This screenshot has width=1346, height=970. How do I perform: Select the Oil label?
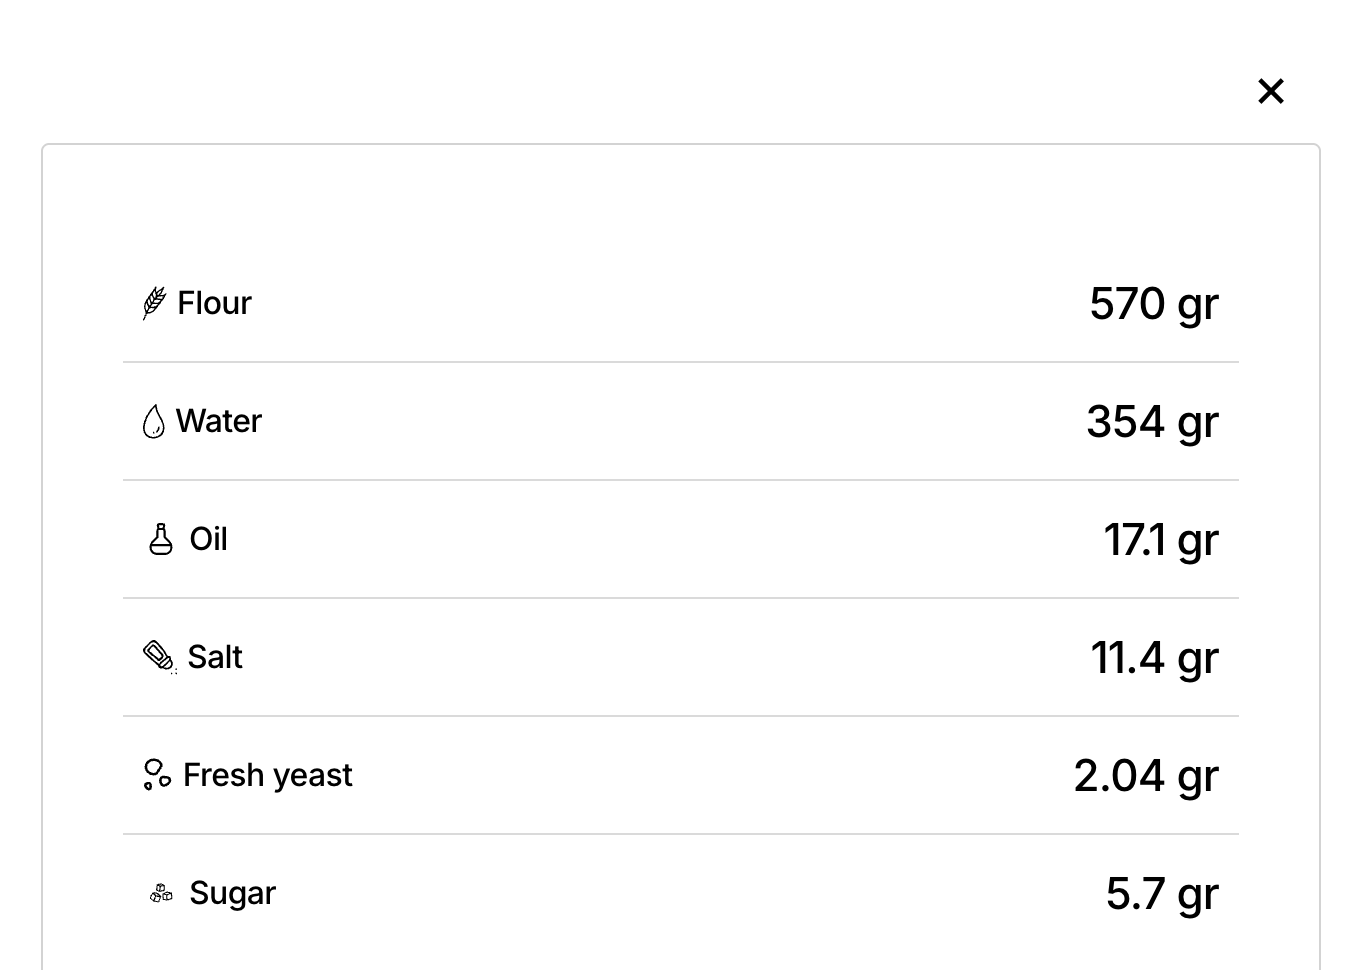tap(209, 539)
